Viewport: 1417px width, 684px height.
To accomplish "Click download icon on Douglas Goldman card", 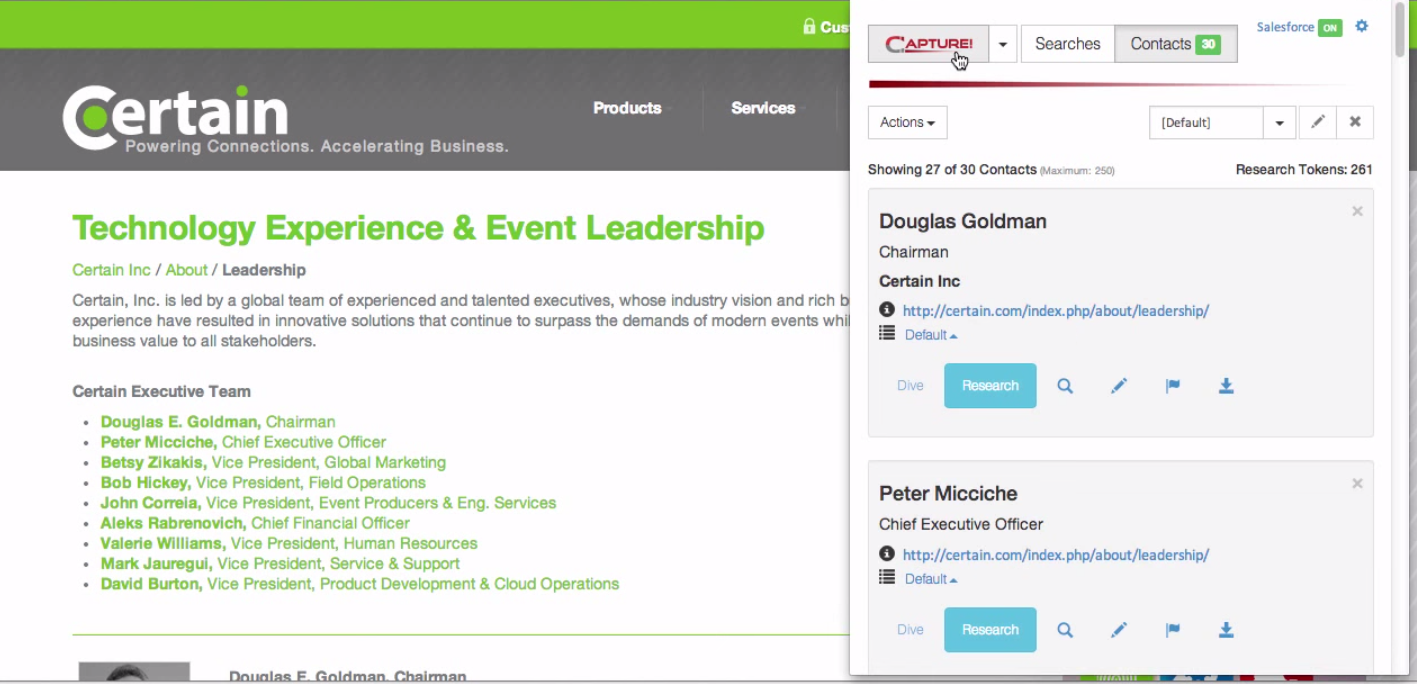I will click(x=1226, y=386).
